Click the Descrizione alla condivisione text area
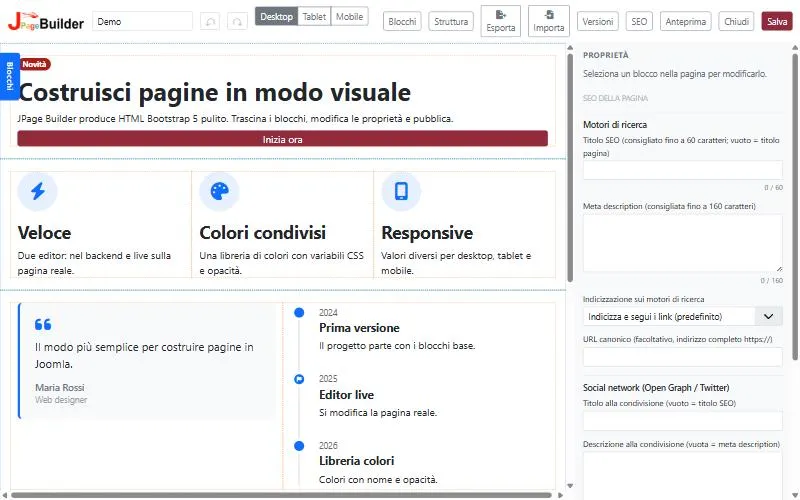Screen dimensions: 800x500 click(683, 476)
